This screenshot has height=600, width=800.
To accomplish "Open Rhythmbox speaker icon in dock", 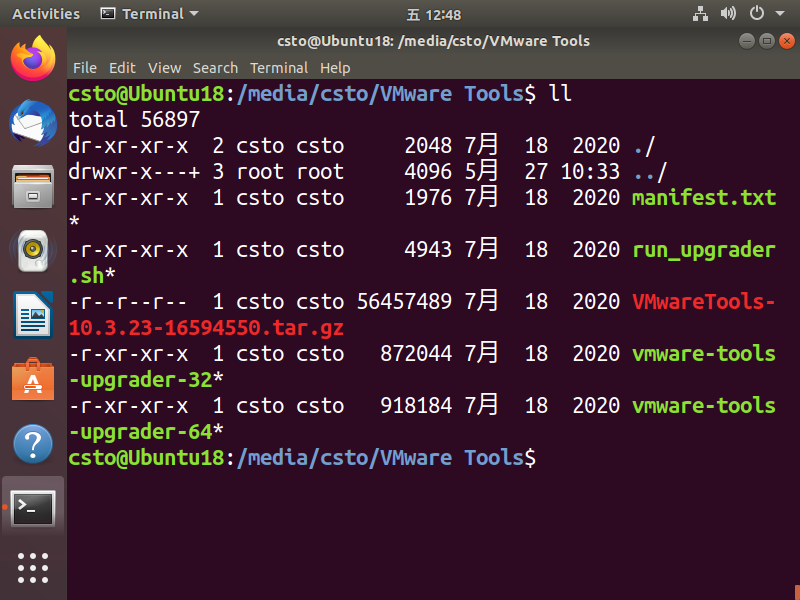I will [x=33, y=251].
